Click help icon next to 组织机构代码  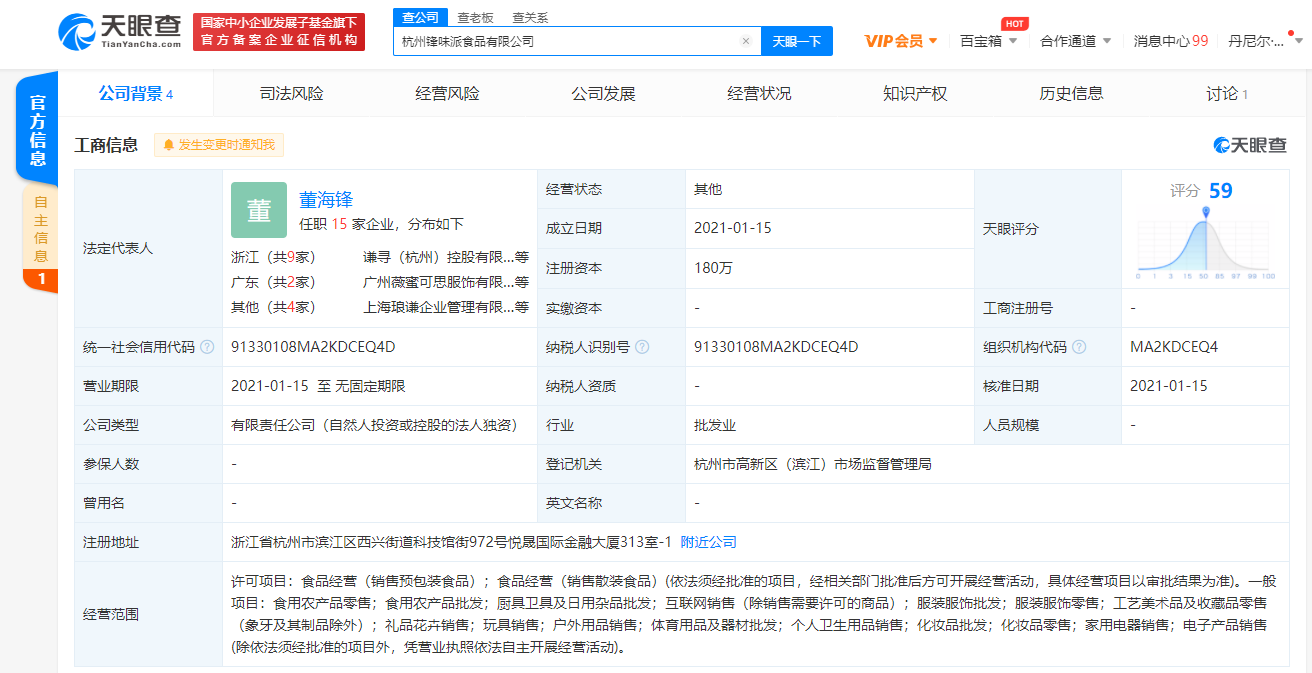[x=1079, y=347]
